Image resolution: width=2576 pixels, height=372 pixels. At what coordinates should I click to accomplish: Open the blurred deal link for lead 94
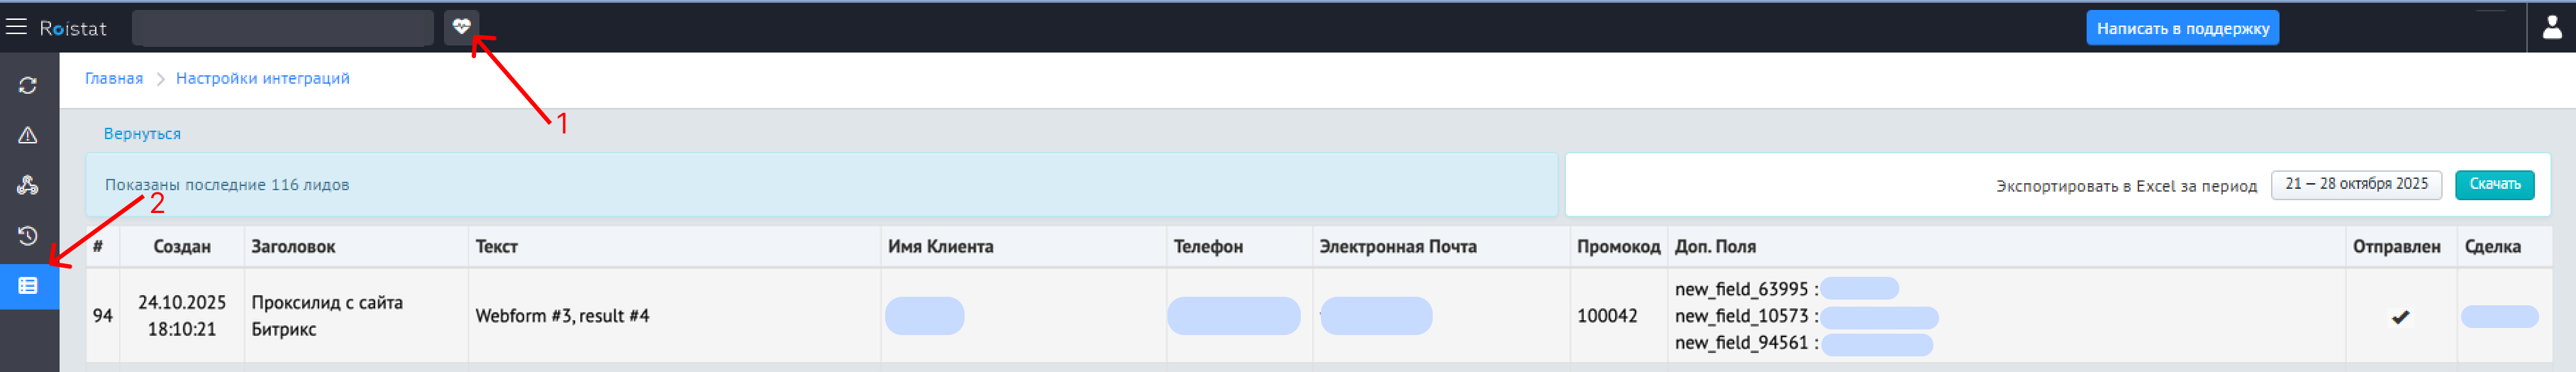click(2499, 317)
